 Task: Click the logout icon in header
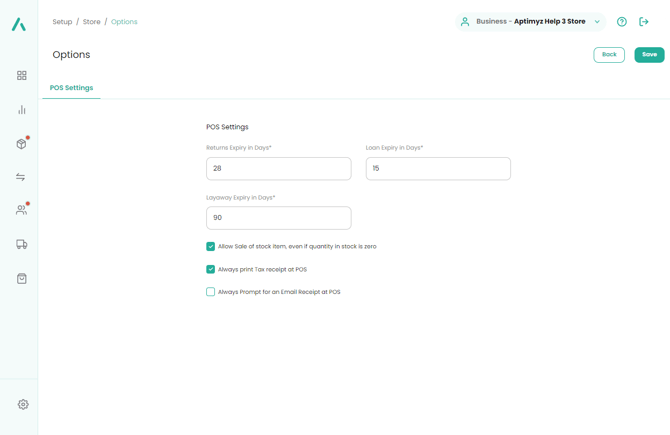coord(644,22)
